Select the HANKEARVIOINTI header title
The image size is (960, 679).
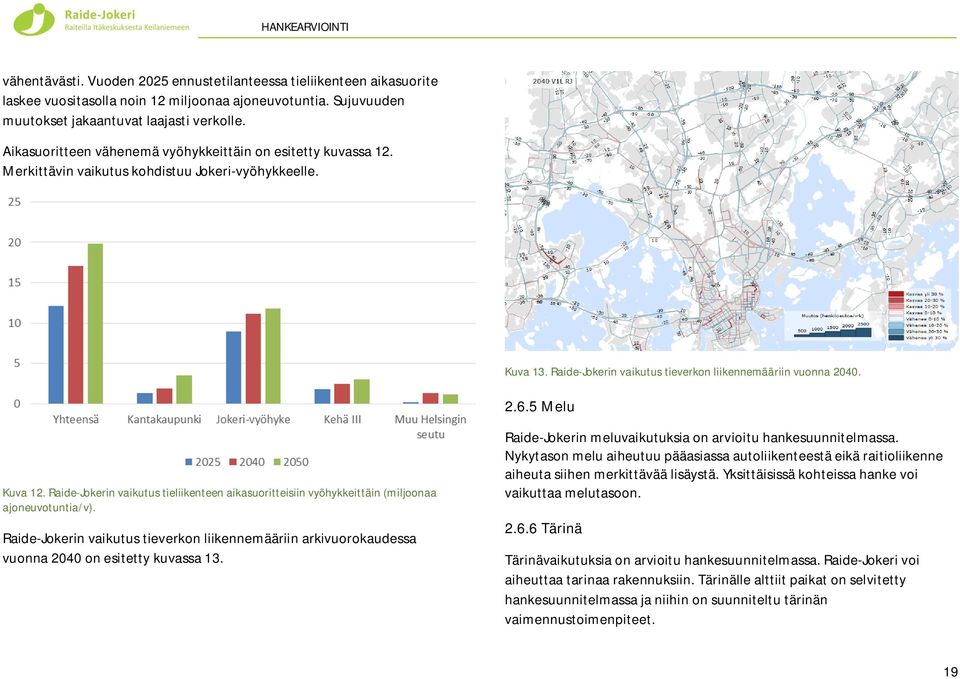(305, 27)
